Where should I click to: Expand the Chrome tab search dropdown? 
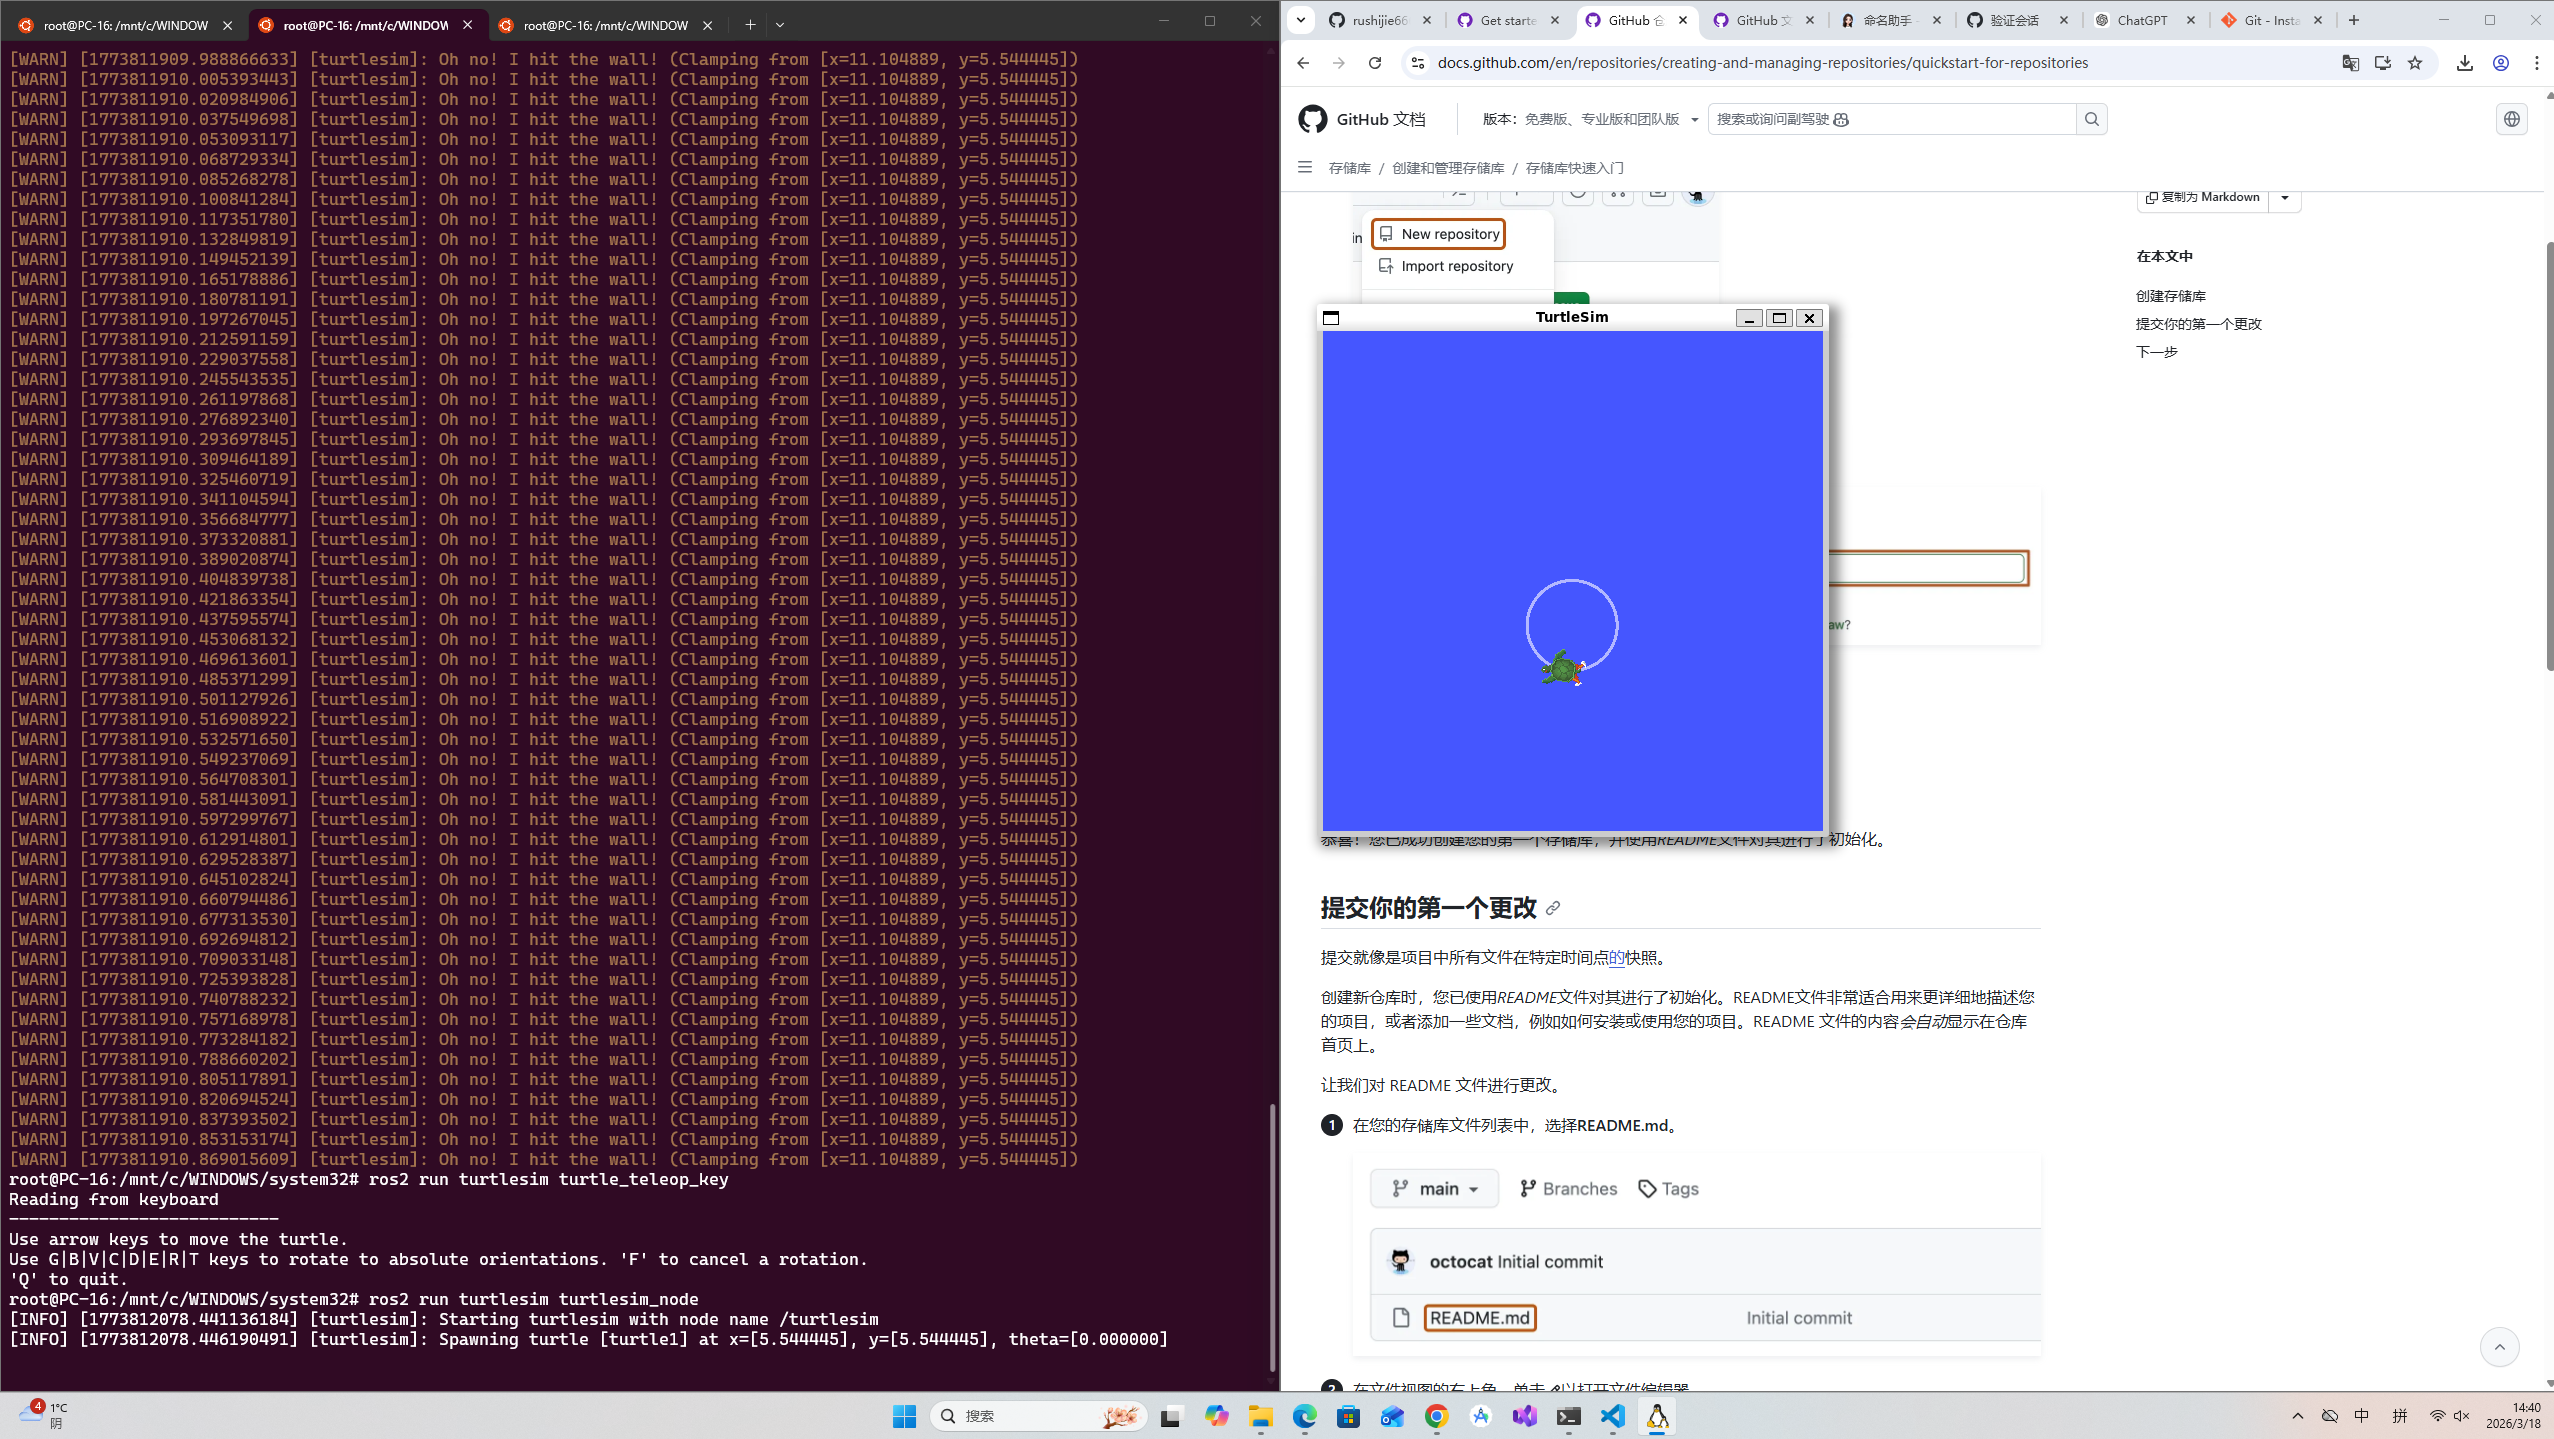[x=1300, y=20]
